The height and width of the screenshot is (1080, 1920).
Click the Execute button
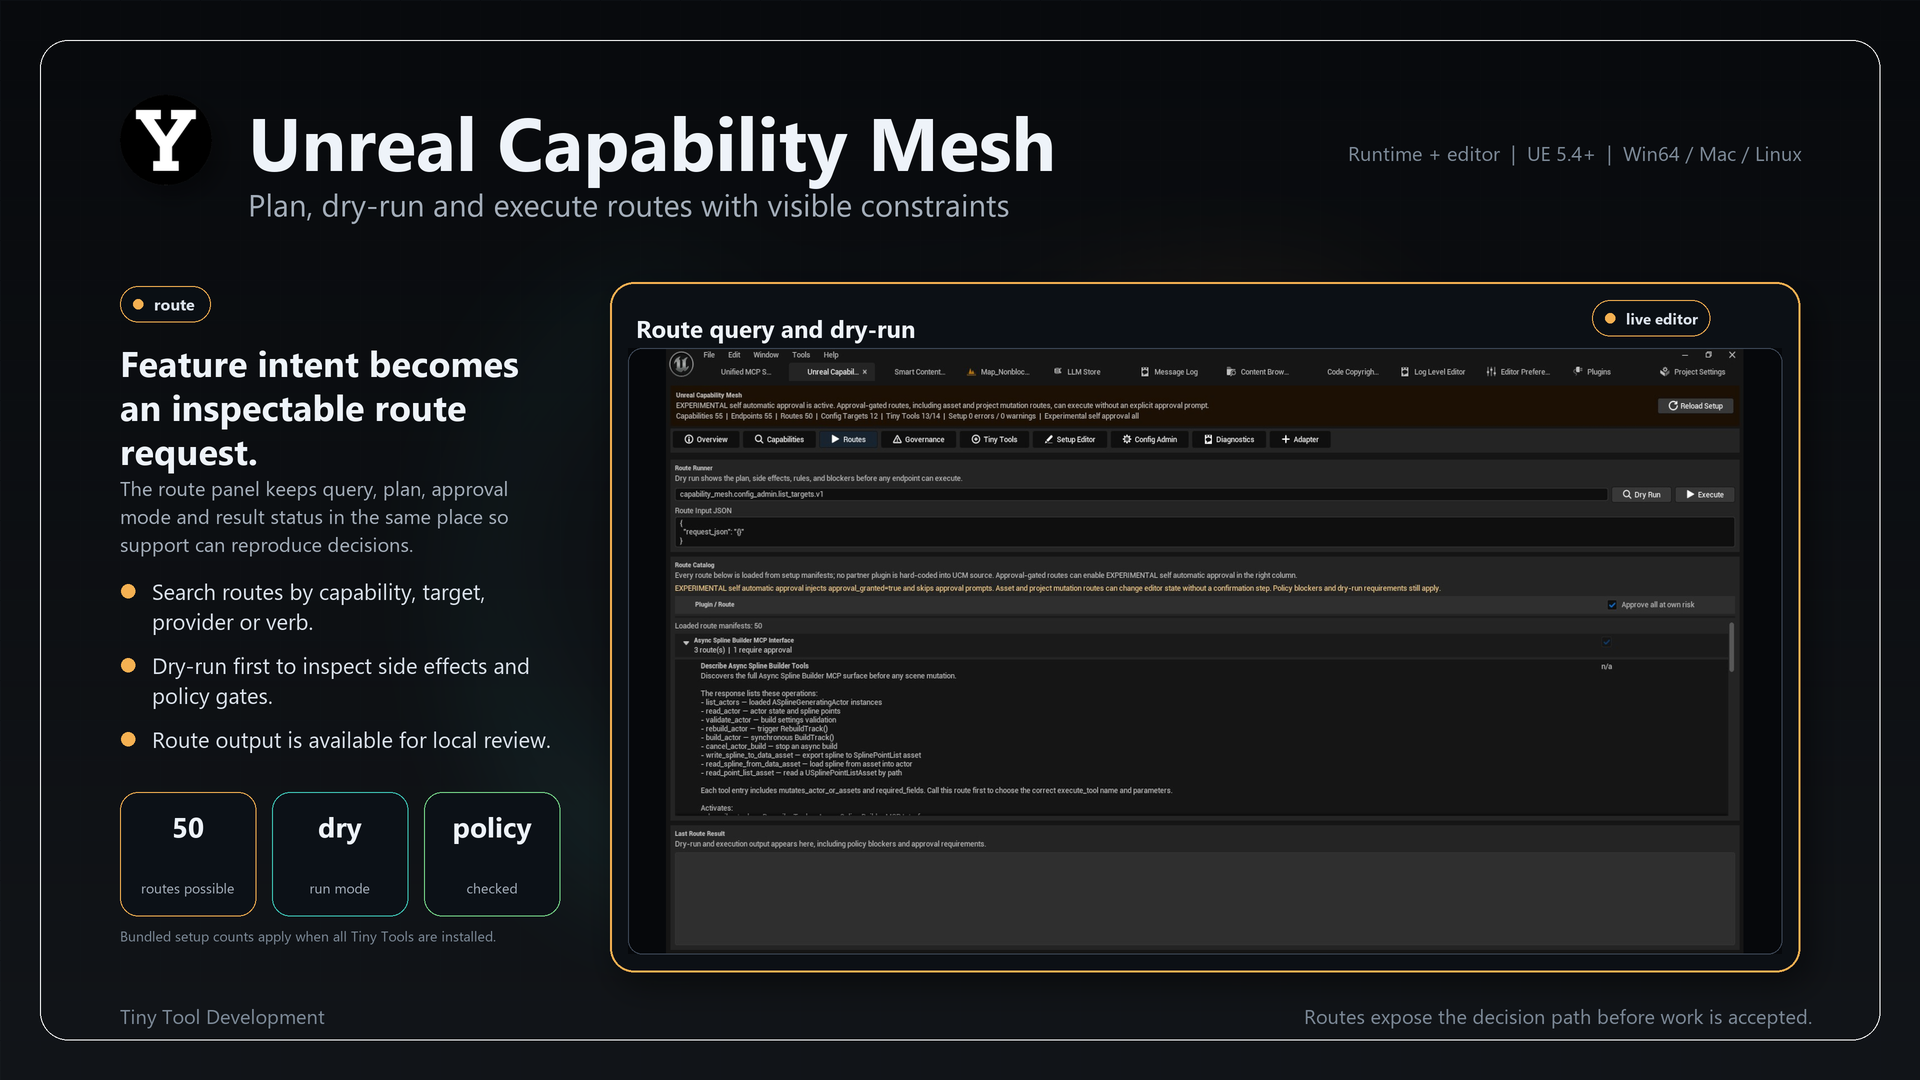[1705, 495]
